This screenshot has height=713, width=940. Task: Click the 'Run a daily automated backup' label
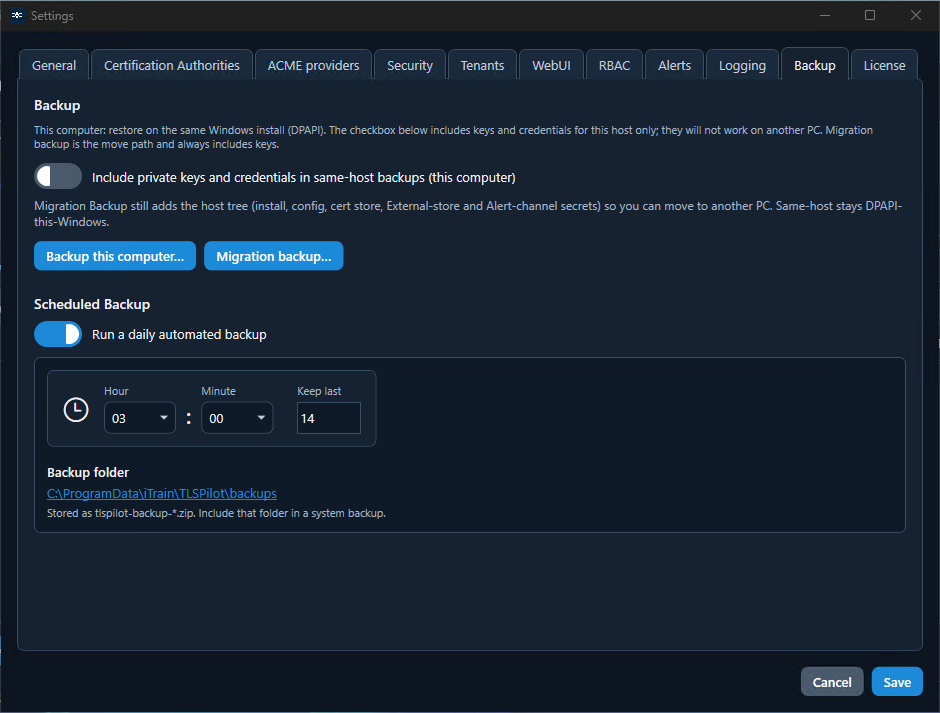click(x=179, y=335)
